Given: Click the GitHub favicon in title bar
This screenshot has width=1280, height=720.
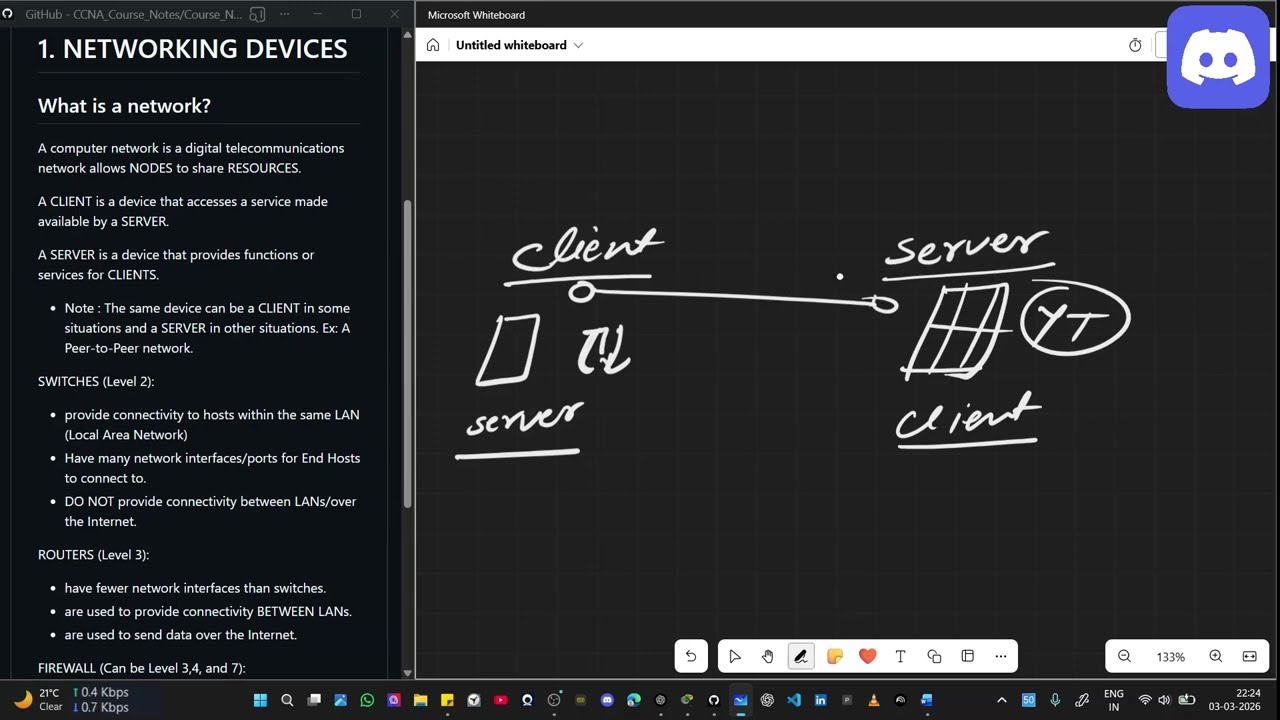Looking at the screenshot, I should (8, 15).
